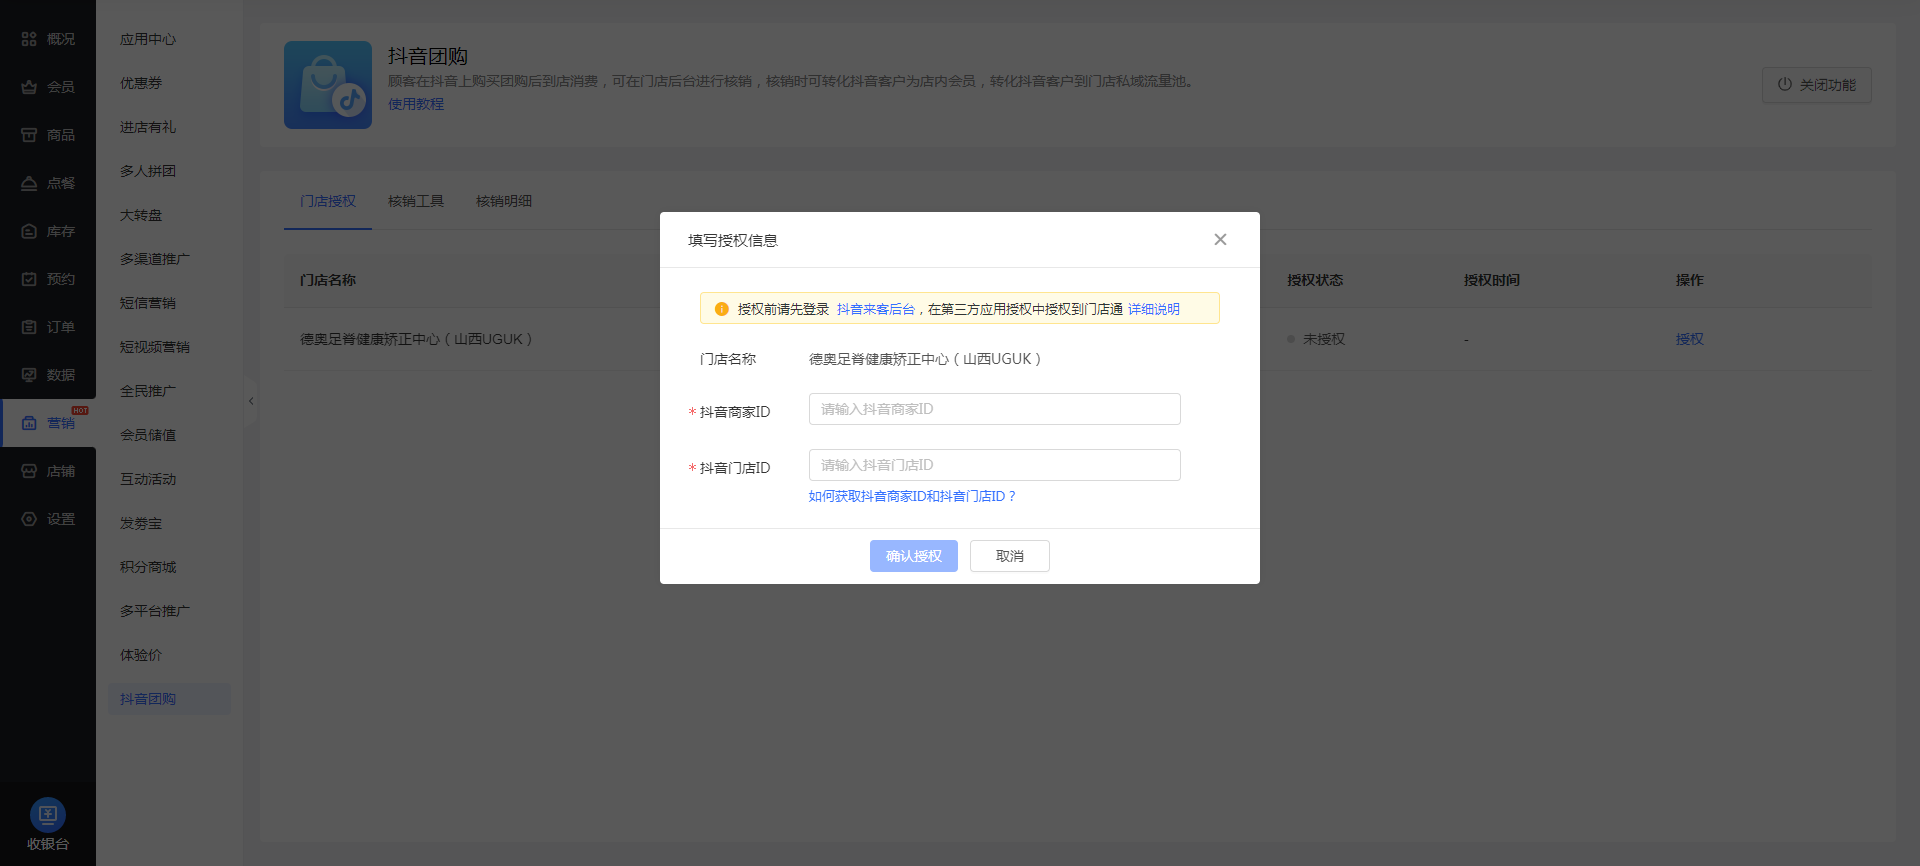Switch to 核销工具 tab
Image resolution: width=1920 pixels, height=866 pixels.
[416, 201]
